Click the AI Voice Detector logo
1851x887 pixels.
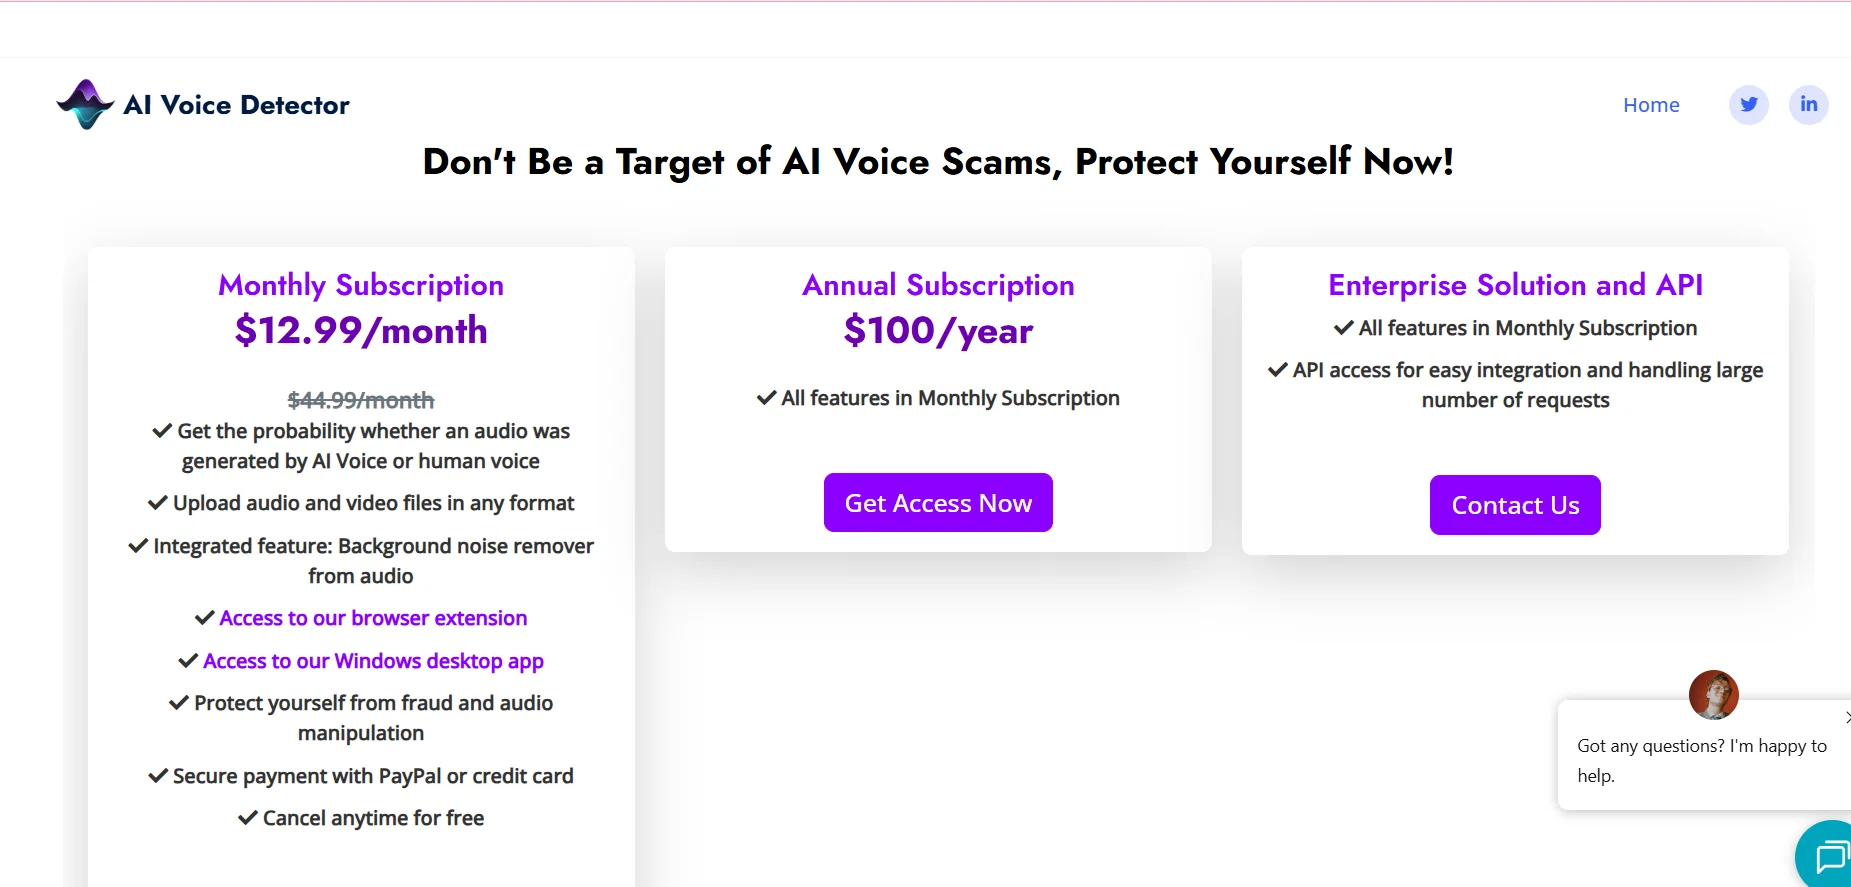[x=203, y=104]
